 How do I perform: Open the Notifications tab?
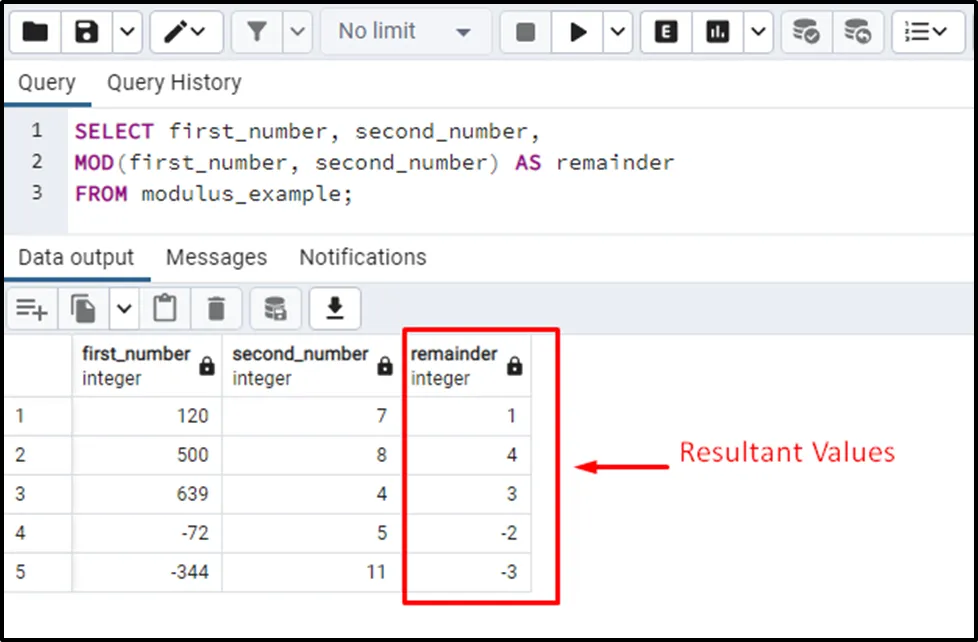[x=362, y=257]
